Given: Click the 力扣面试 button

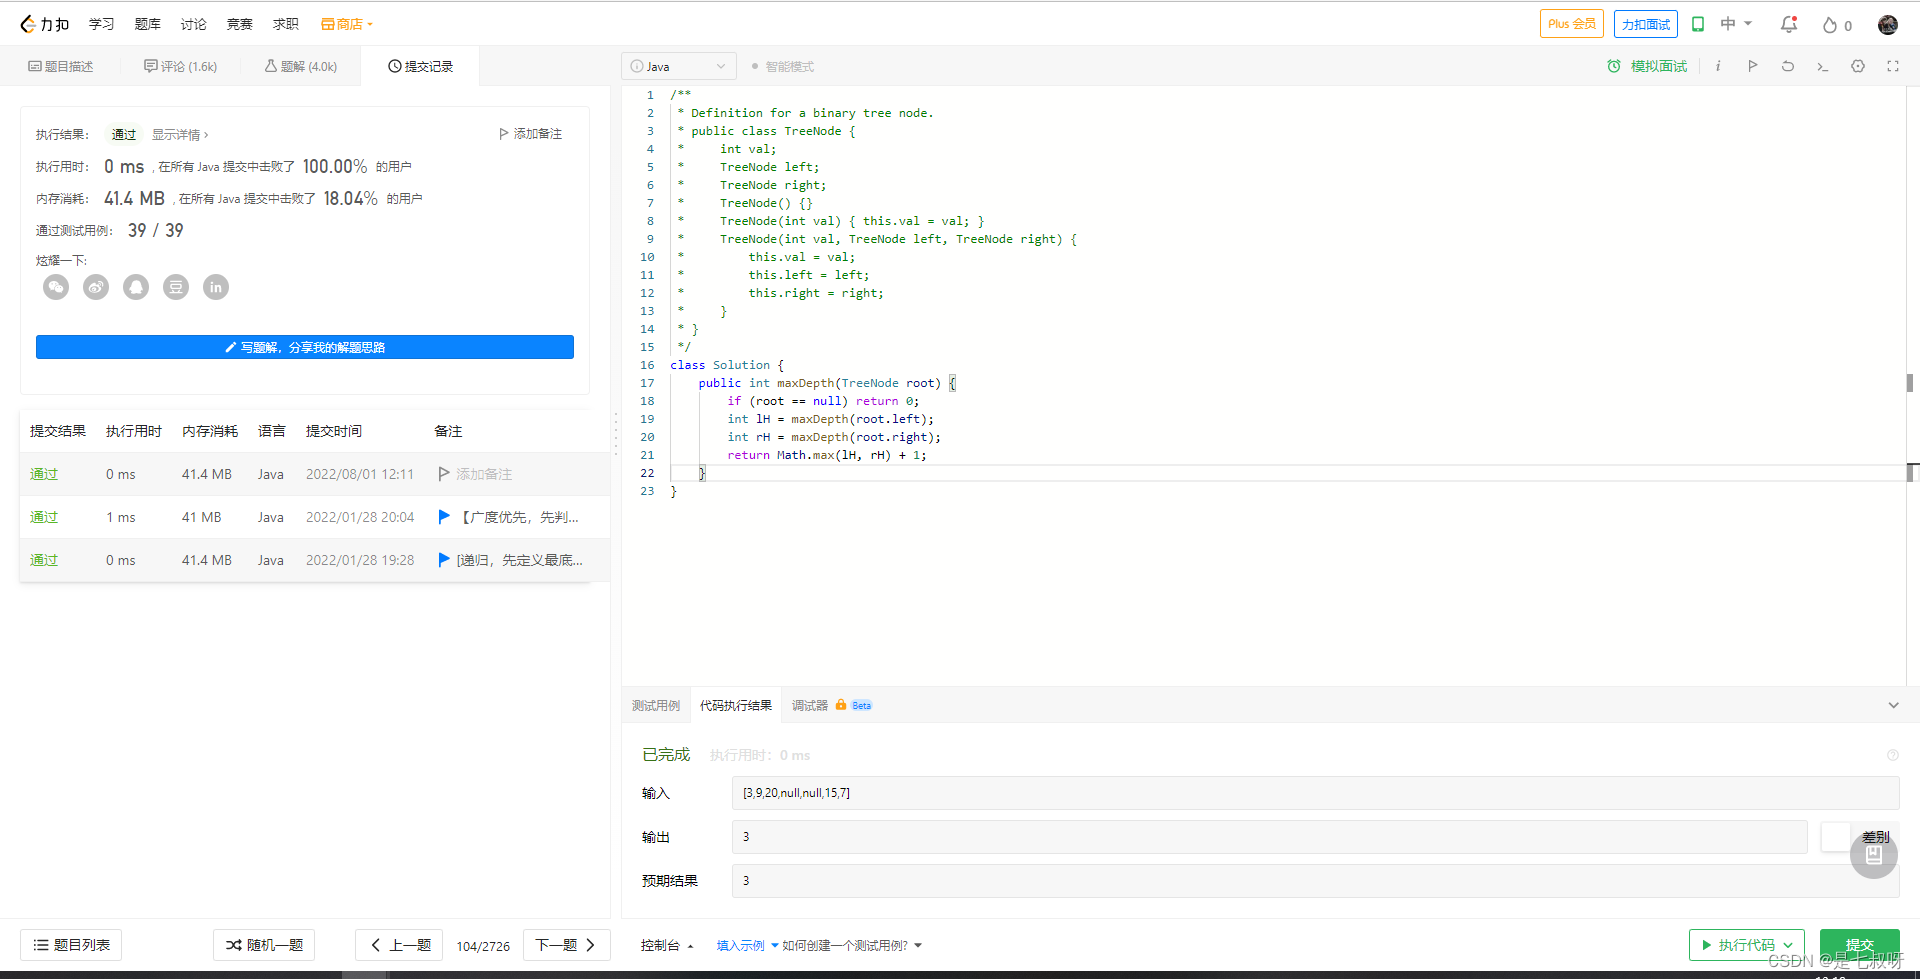Looking at the screenshot, I should [x=1646, y=24].
